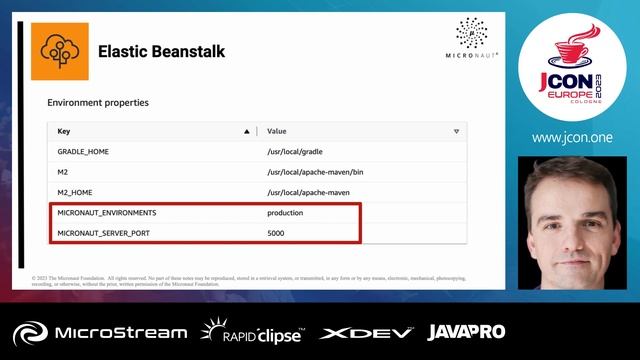This screenshot has height=360, width=640.
Task: Sort ascending using Key column arrow
Action: click(247, 131)
